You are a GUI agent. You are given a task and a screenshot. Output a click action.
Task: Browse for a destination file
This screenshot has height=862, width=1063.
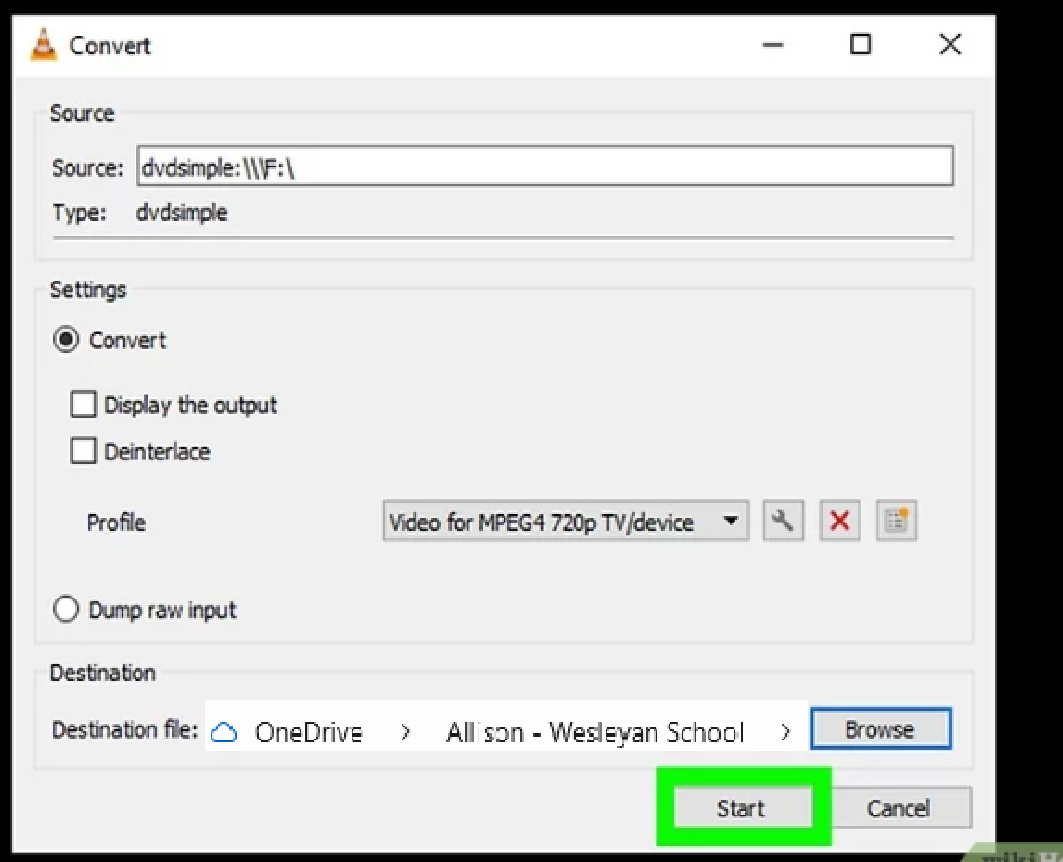[x=880, y=729]
